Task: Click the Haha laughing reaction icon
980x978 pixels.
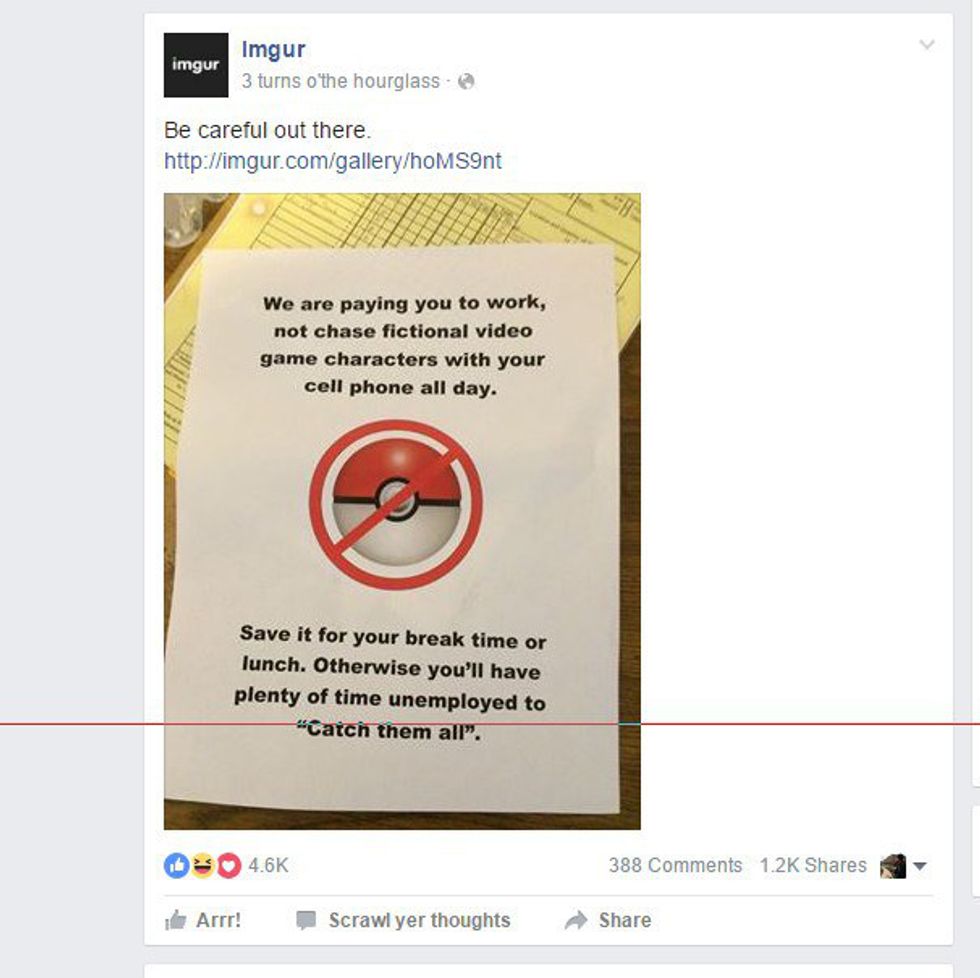Action: pos(202,866)
